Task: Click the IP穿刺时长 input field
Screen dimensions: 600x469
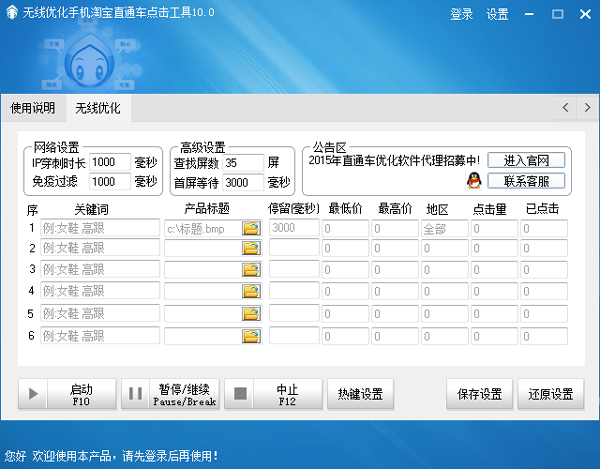Action: 110,162
